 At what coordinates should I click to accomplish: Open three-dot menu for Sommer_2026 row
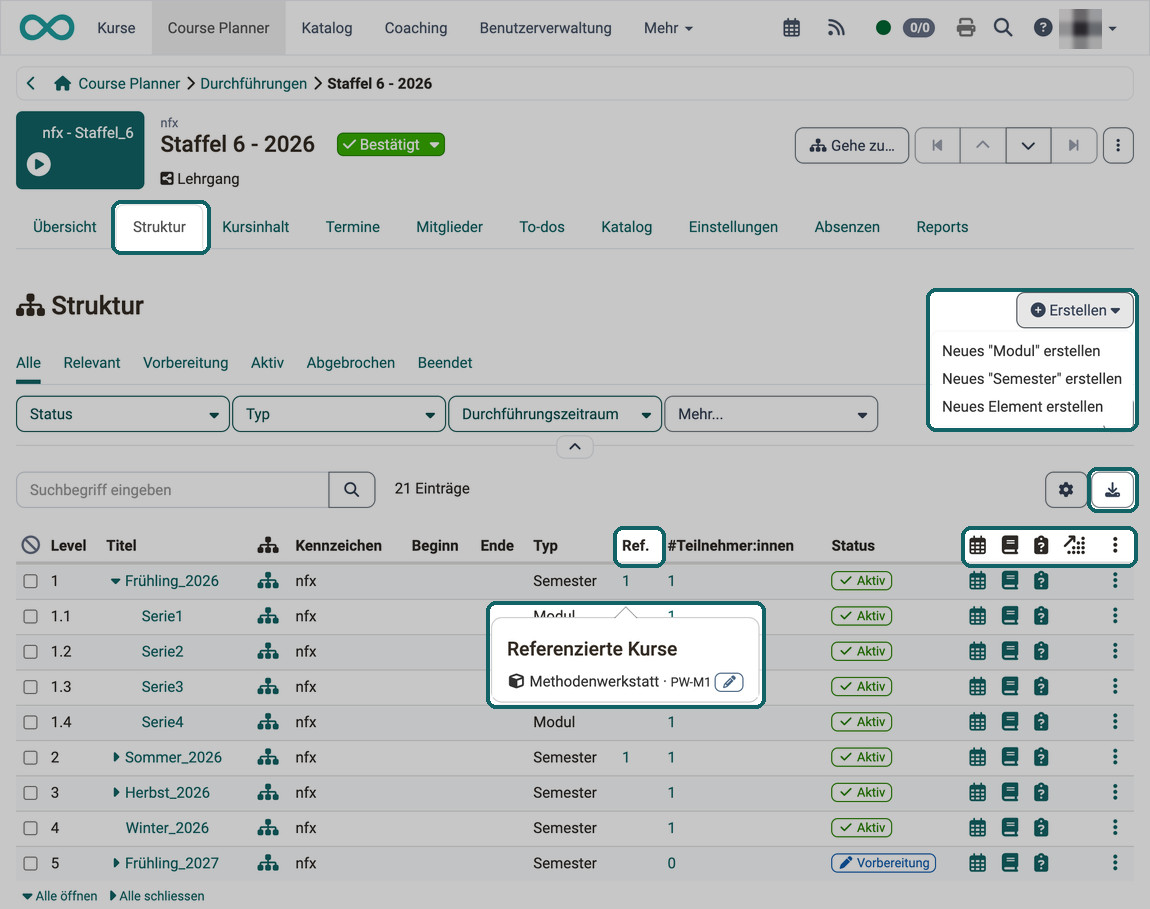(x=1115, y=757)
